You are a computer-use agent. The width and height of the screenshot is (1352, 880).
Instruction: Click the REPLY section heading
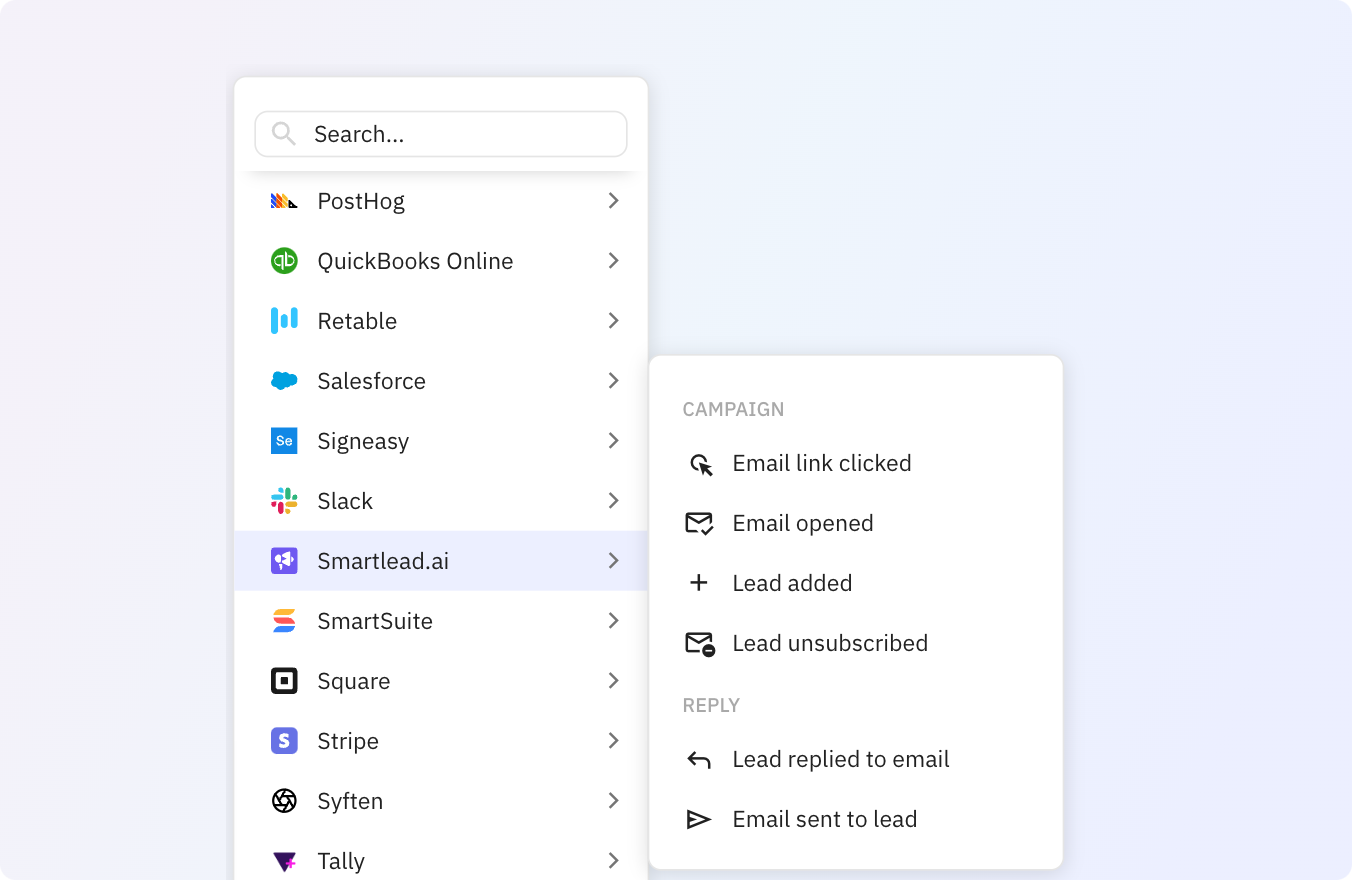coord(711,705)
